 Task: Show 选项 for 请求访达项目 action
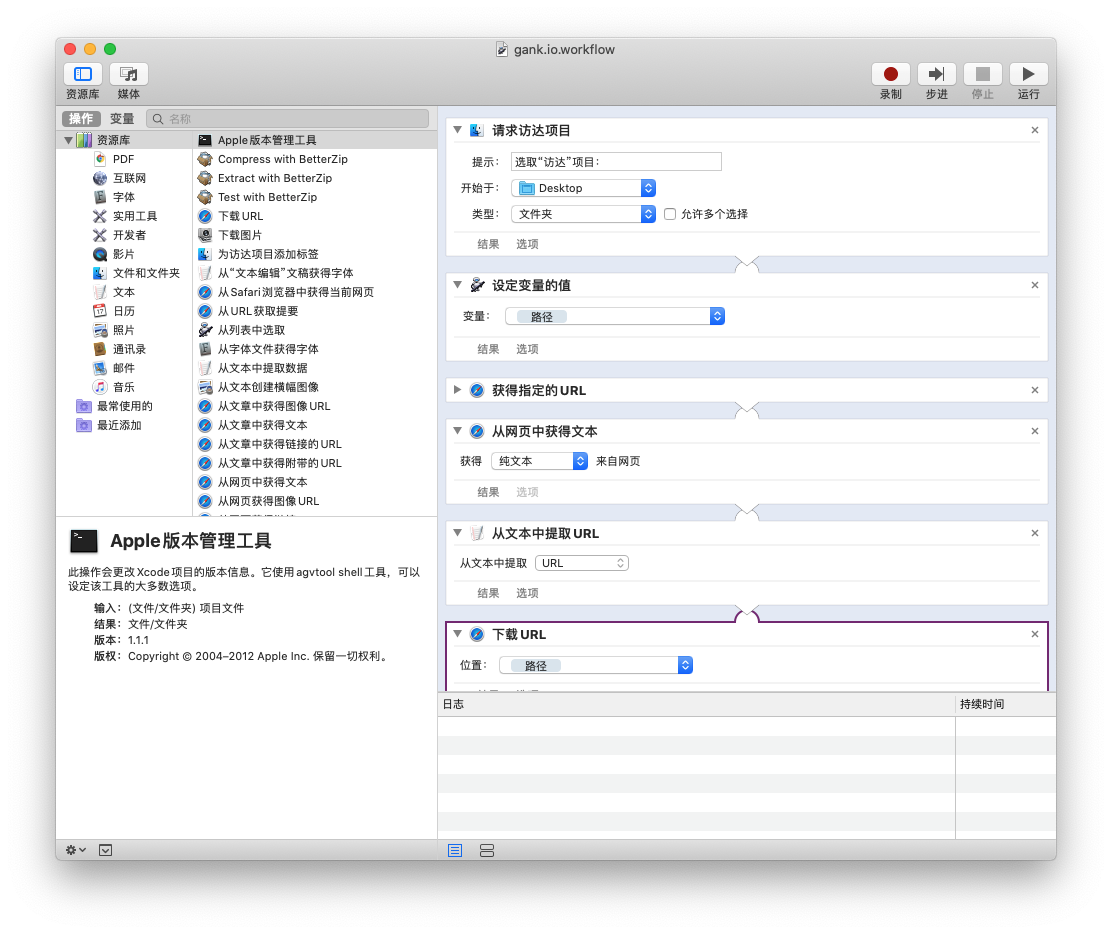click(527, 244)
